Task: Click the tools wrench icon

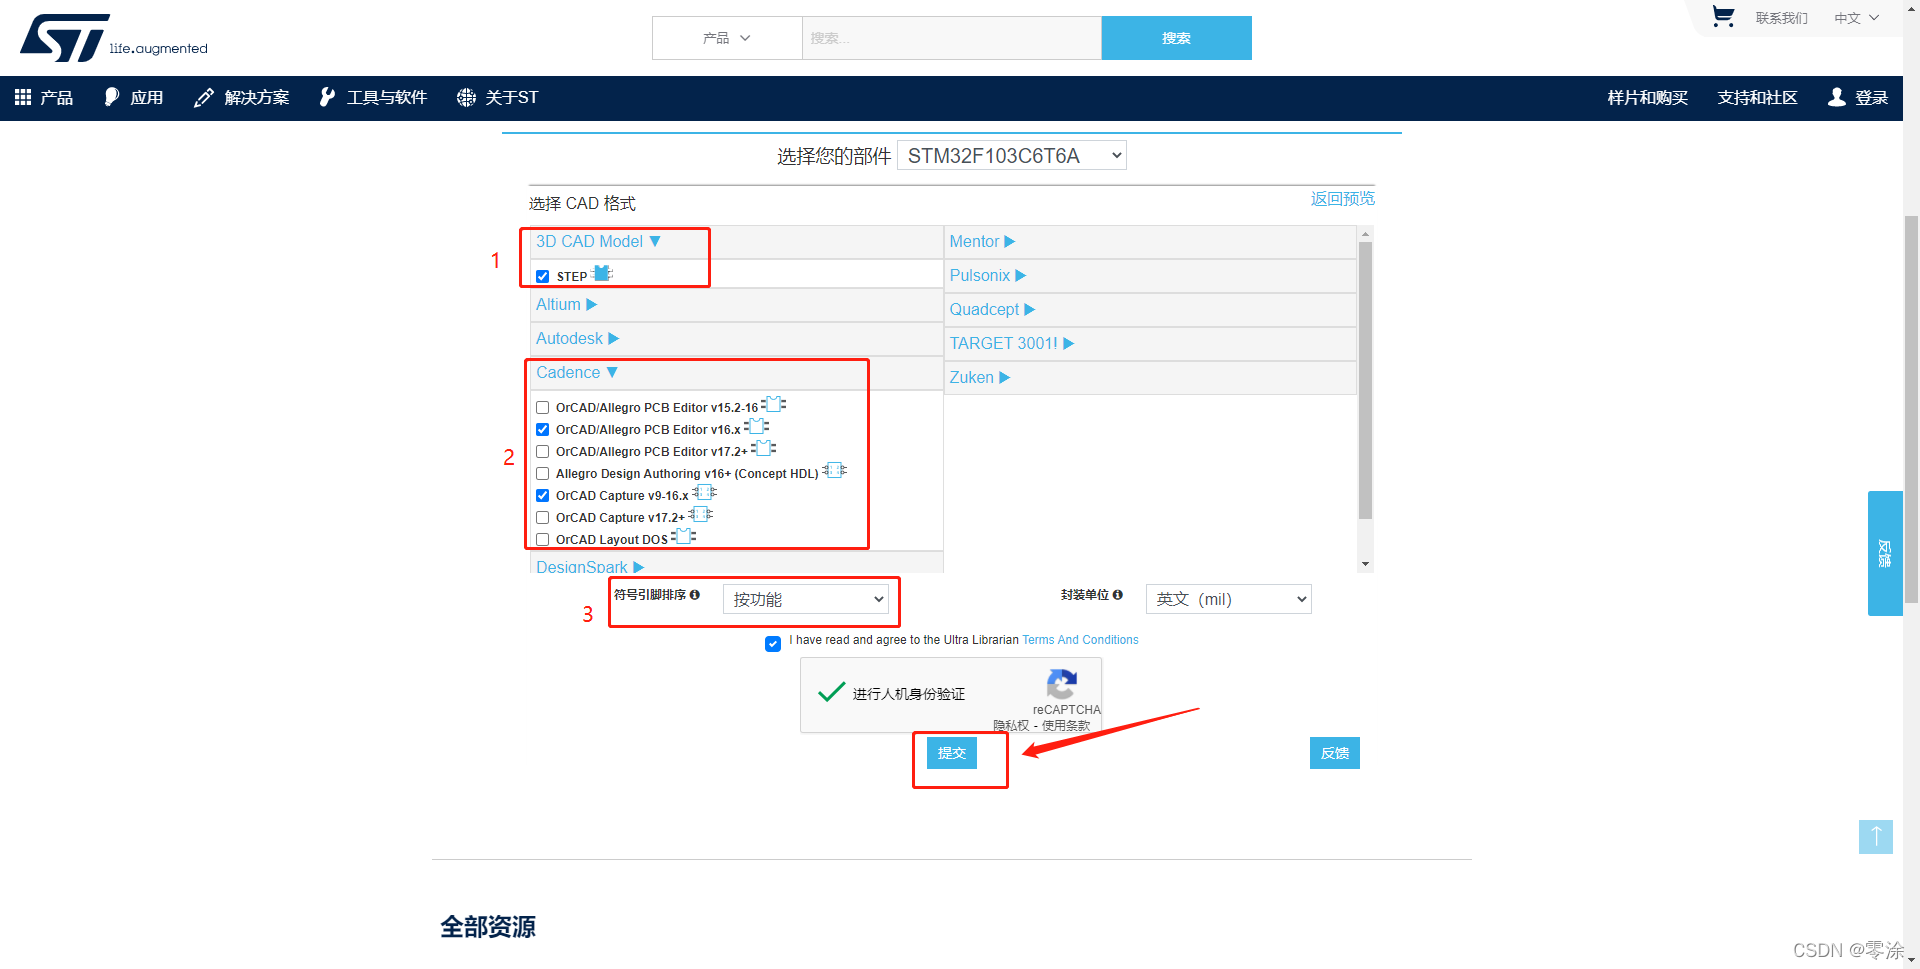Action: (x=327, y=97)
